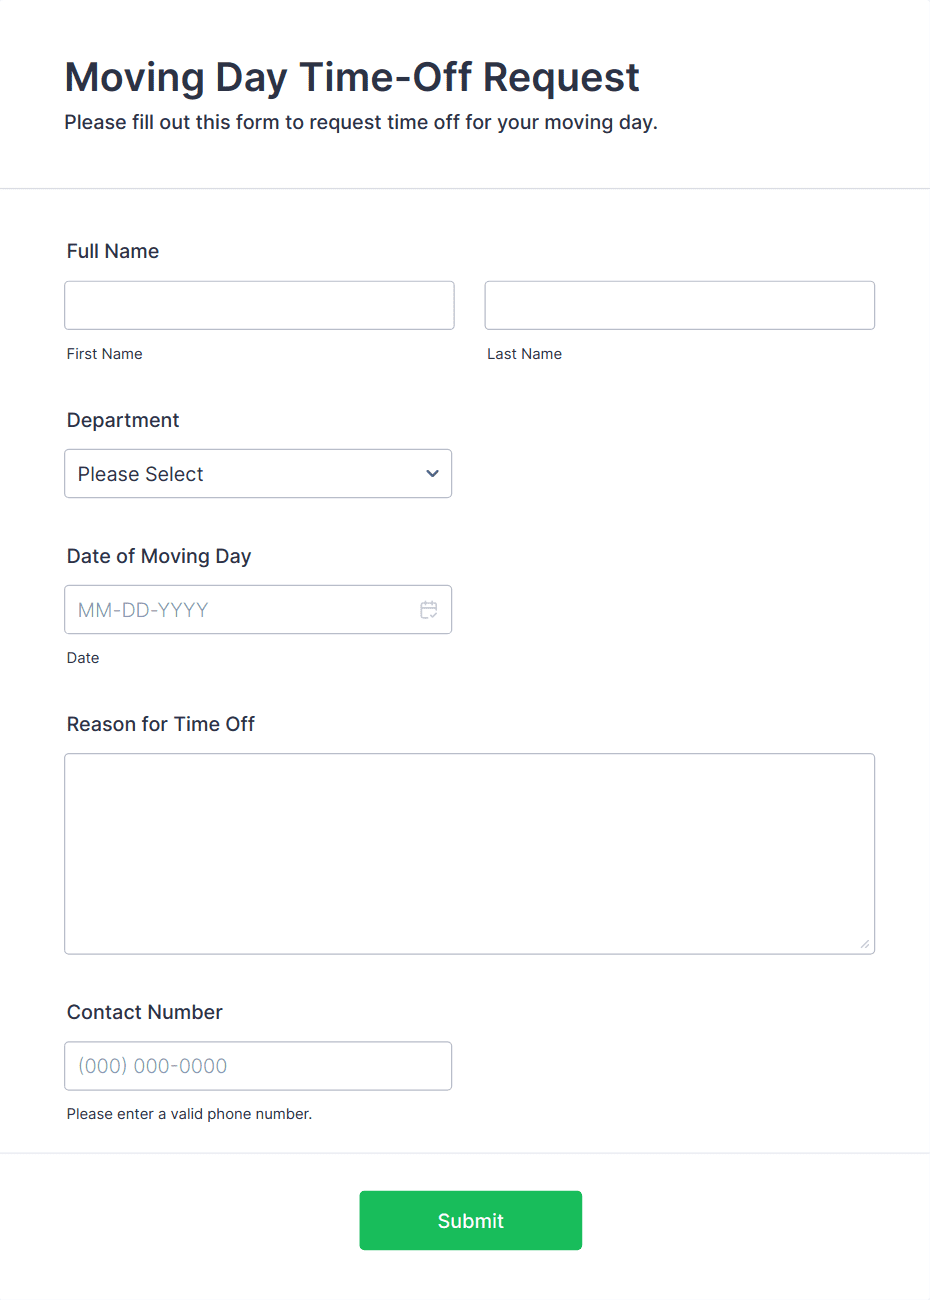This screenshot has width=930, height=1300.
Task: Click the 'Moving Day Time-Off Request' heading
Action: (352, 77)
